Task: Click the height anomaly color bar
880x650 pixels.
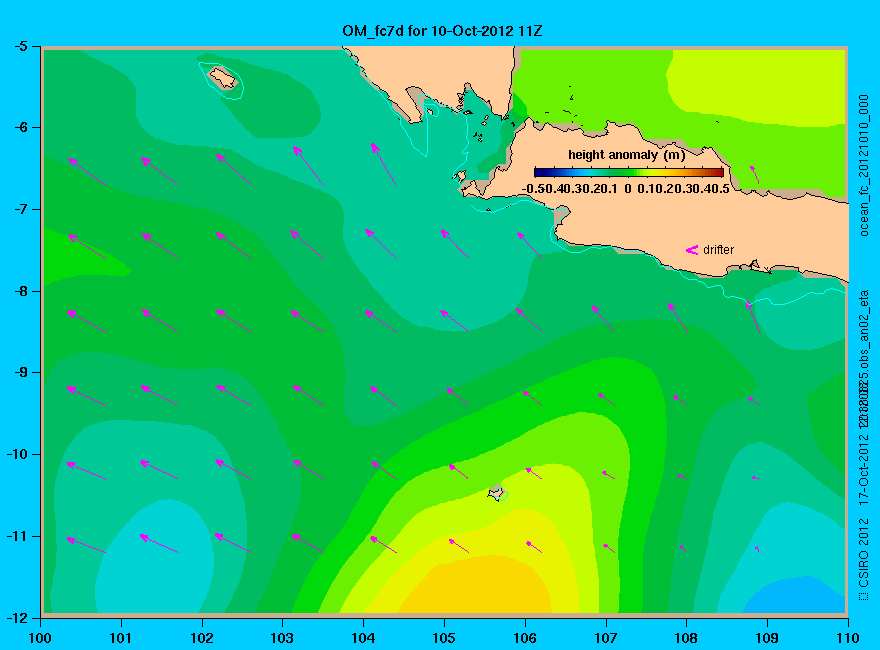Action: click(629, 173)
